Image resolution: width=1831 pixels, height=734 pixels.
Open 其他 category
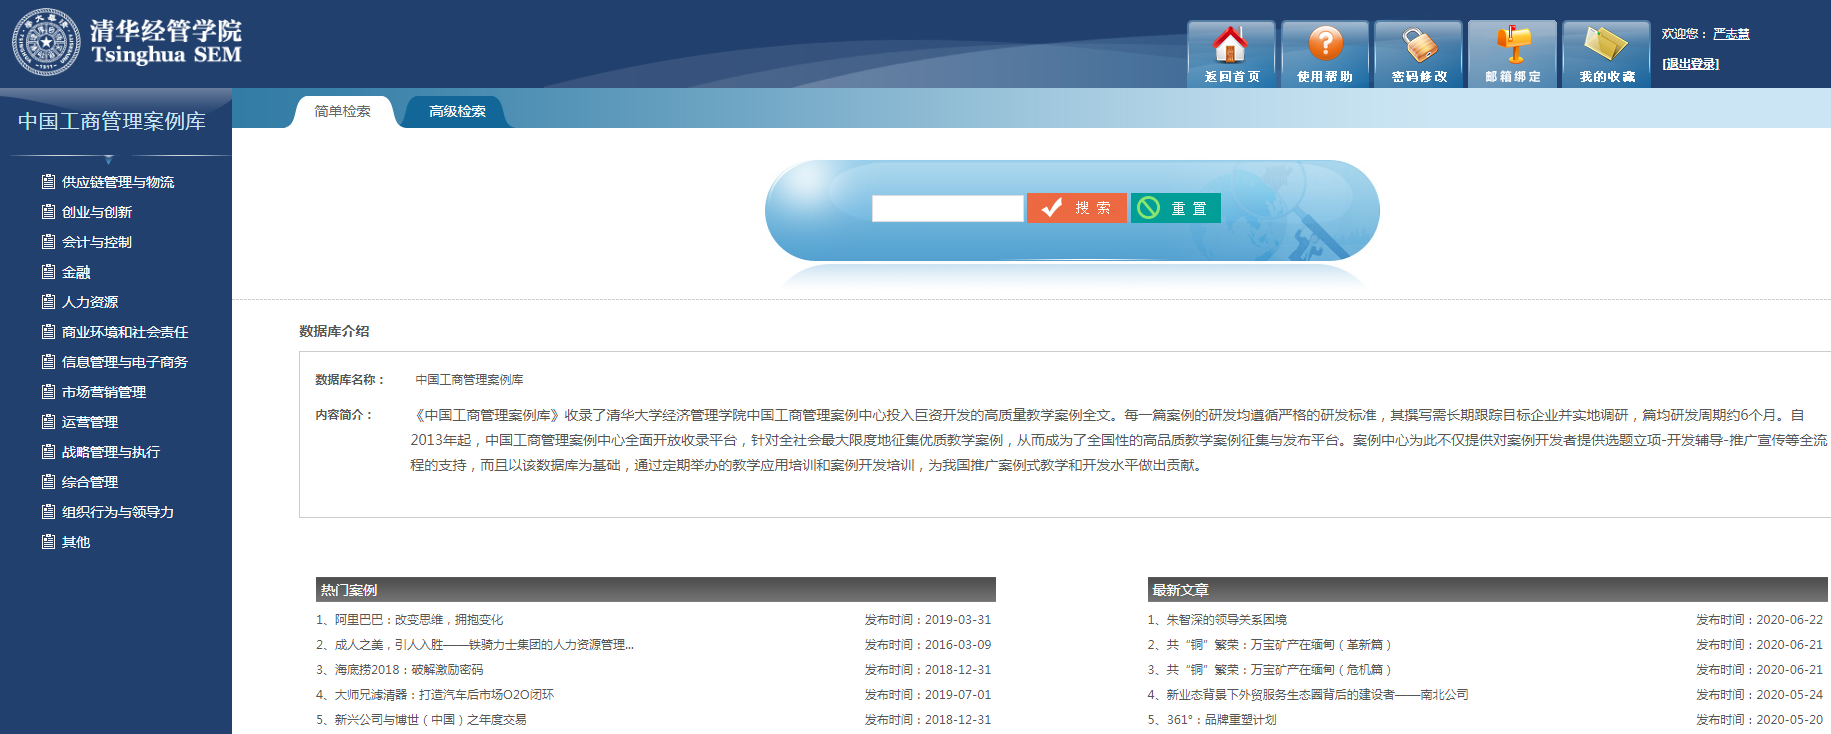pos(76,542)
